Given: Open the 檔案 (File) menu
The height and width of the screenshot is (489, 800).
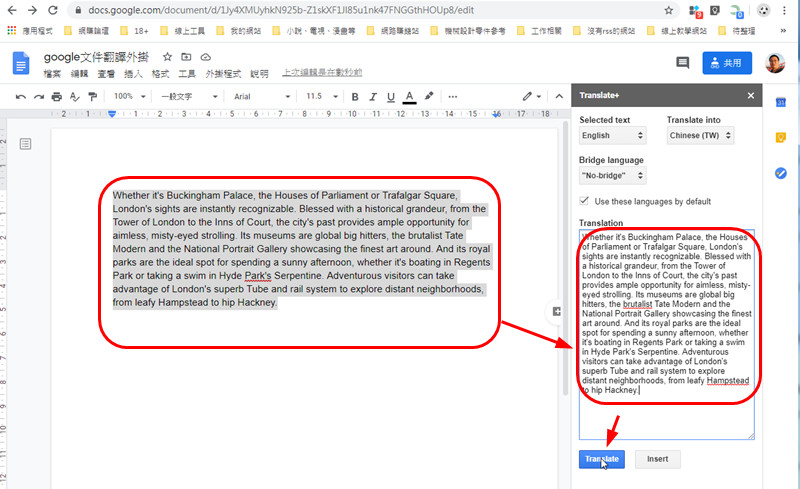Looking at the screenshot, I should coord(52,74).
